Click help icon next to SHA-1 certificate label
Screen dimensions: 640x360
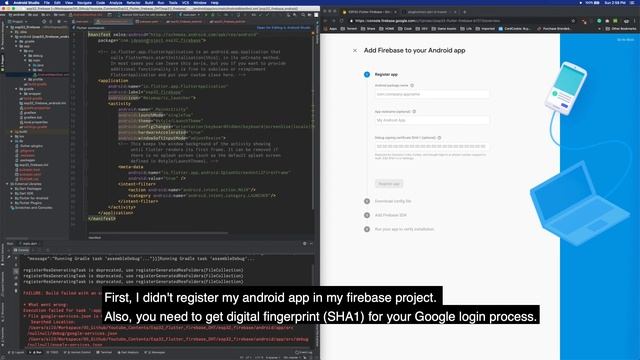click(440, 138)
